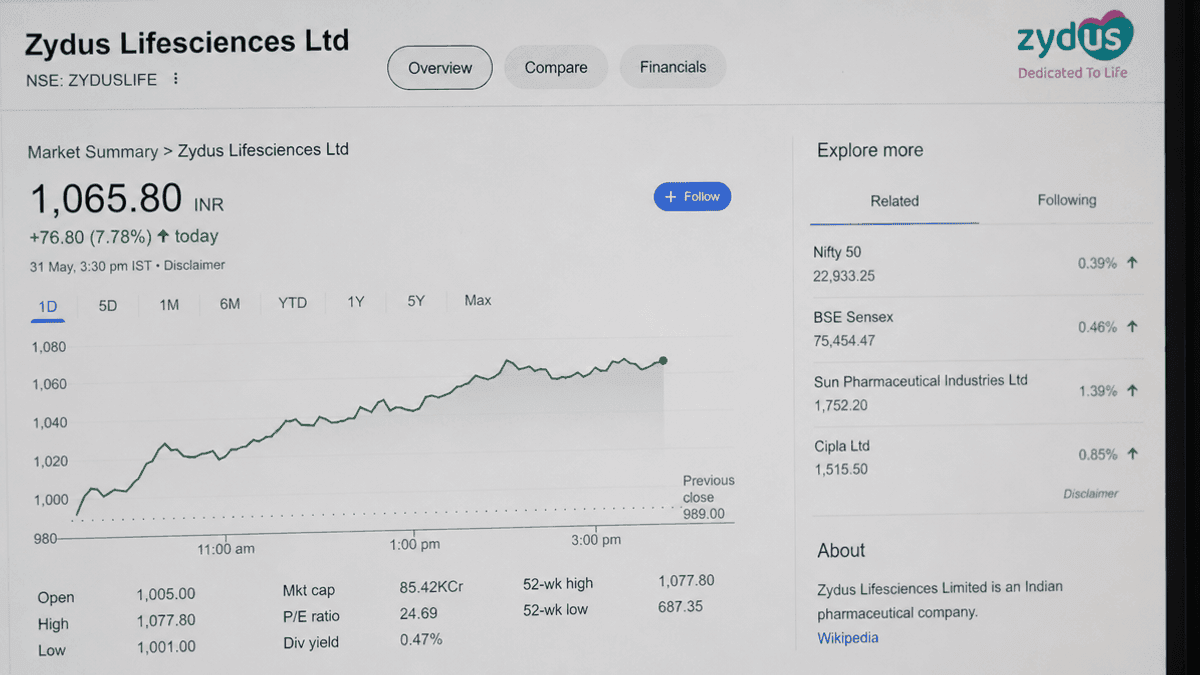
Task: Click the About section heading
Action: point(841,550)
